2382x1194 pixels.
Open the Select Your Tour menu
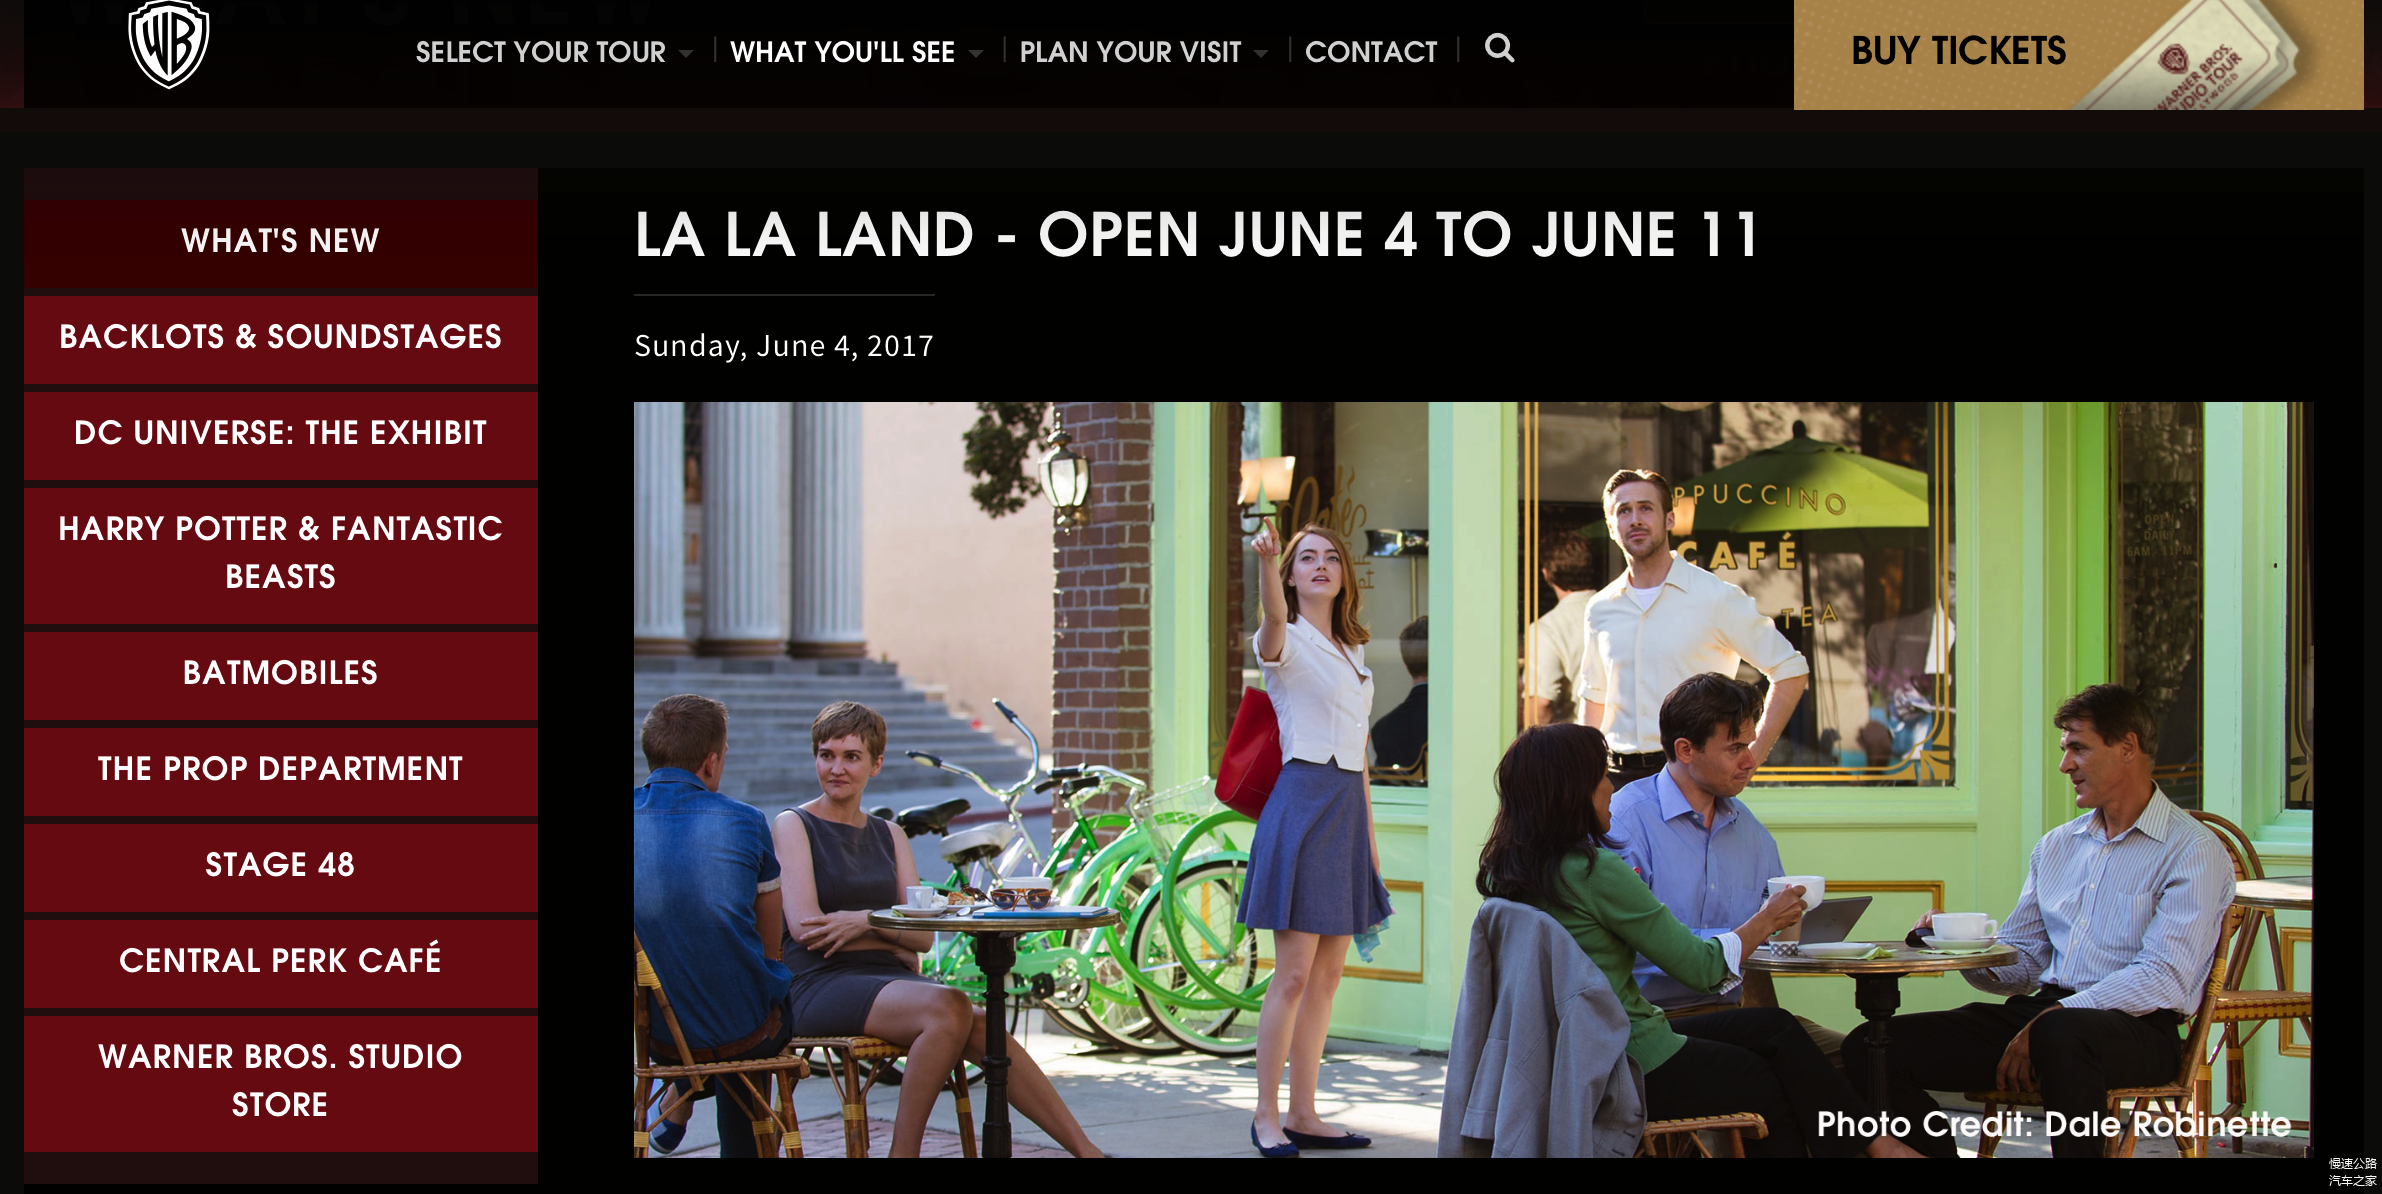click(x=540, y=52)
